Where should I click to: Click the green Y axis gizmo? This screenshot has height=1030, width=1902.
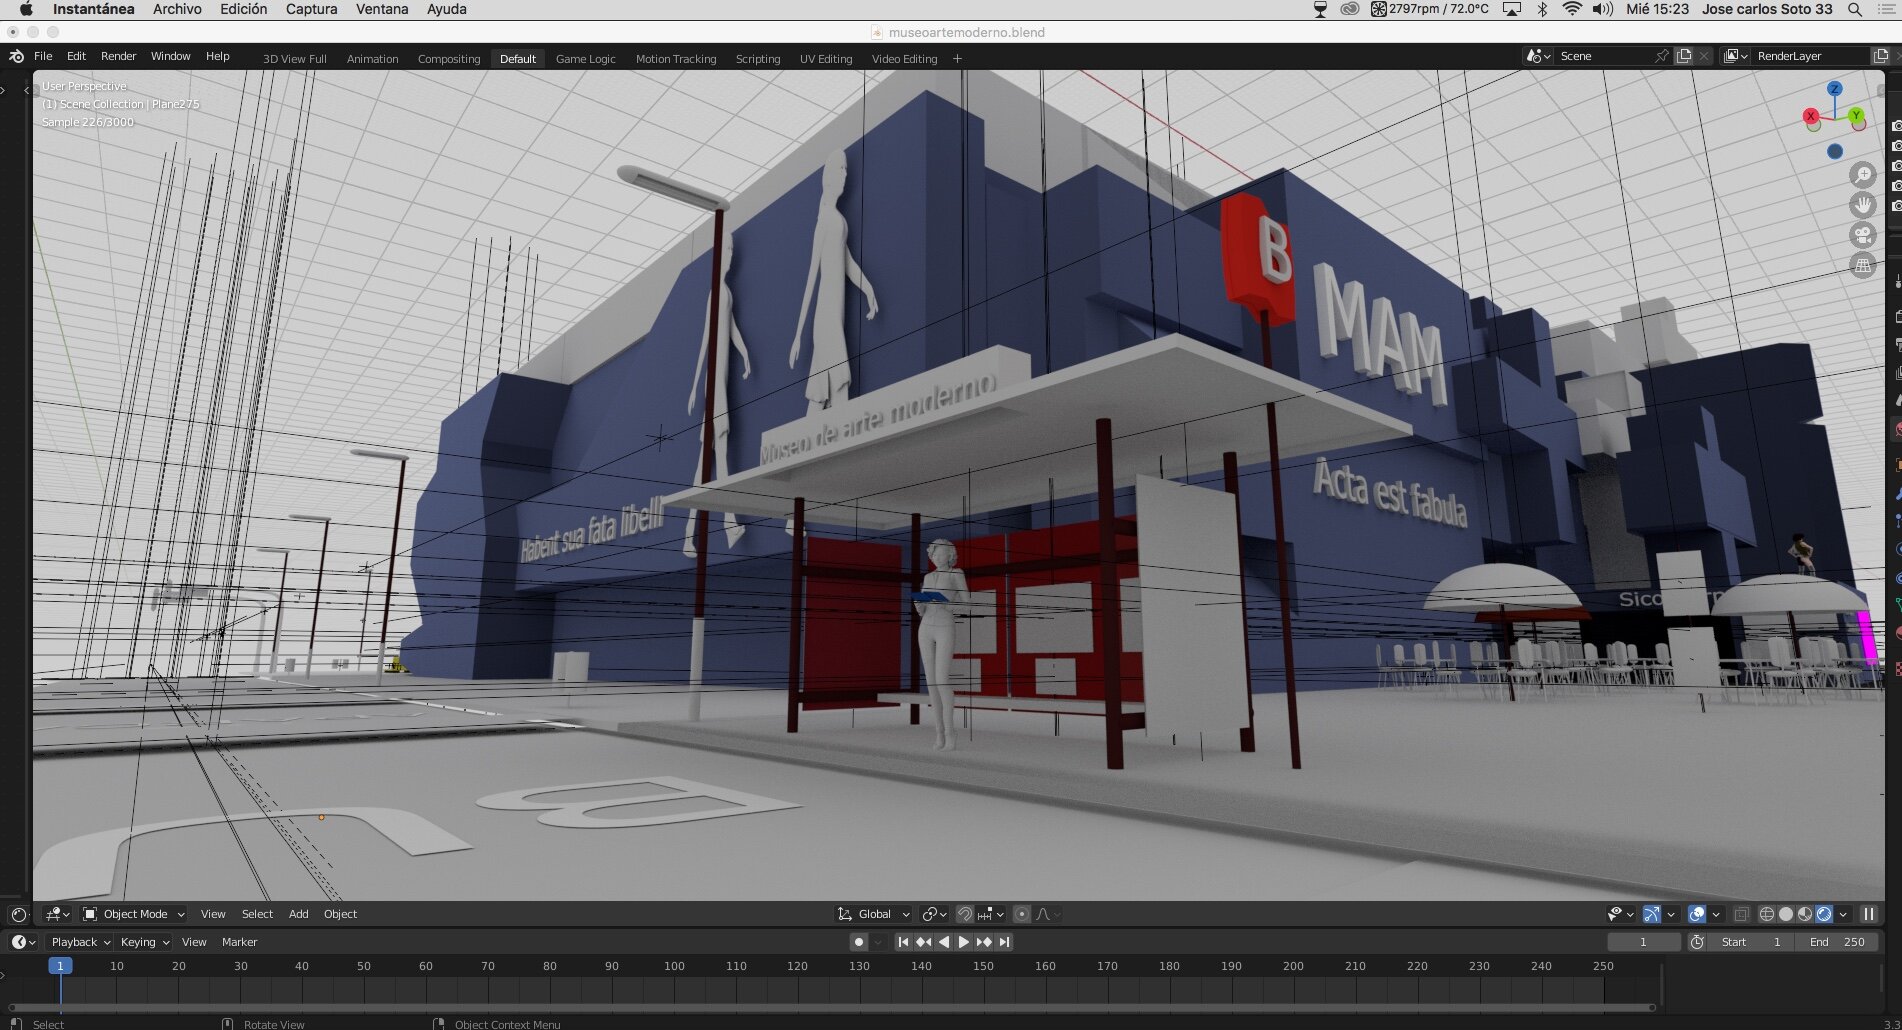[x=1856, y=116]
